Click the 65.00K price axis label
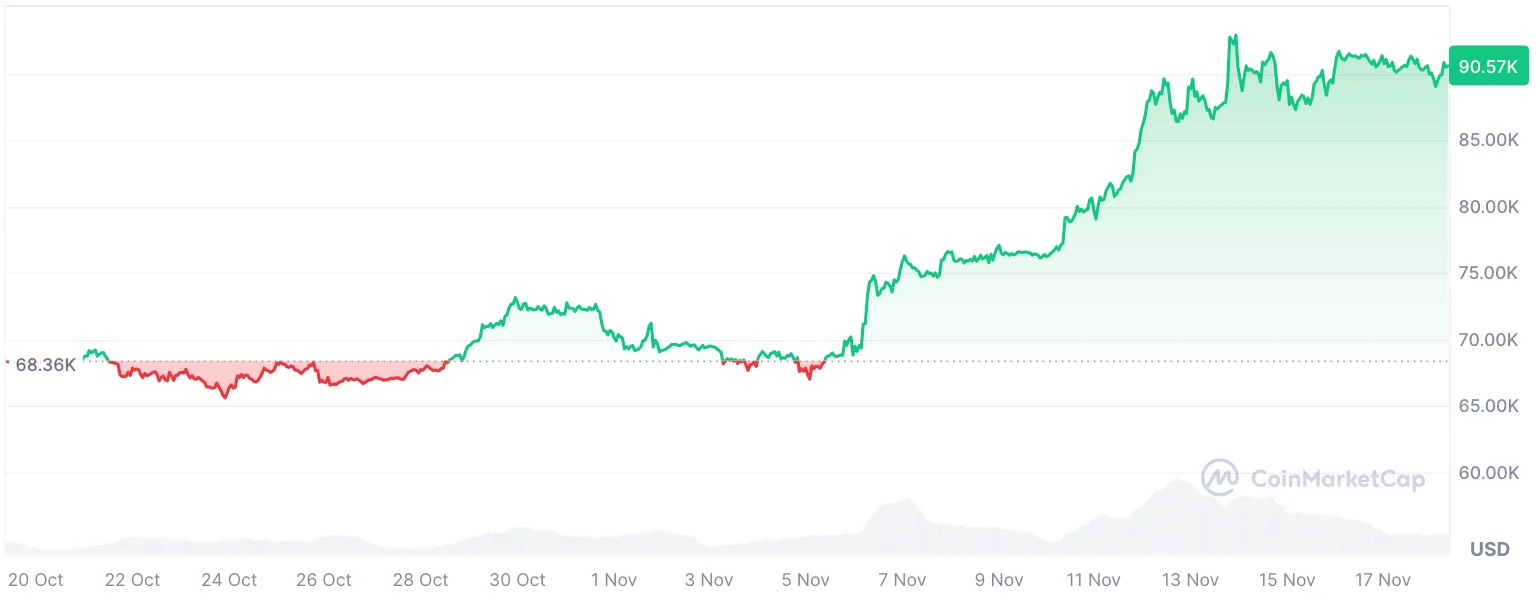This screenshot has width=1540, height=610. [1488, 406]
